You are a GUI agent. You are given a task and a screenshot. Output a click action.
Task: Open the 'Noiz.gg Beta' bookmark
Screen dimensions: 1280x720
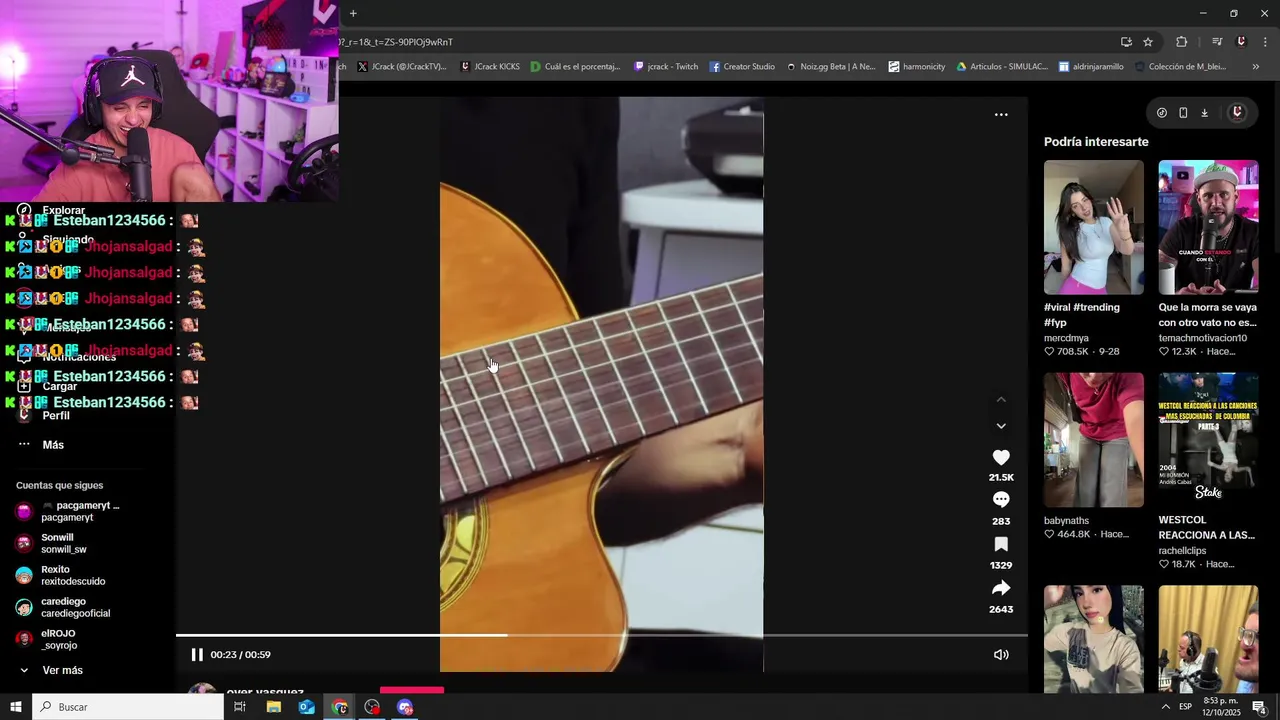[x=830, y=67]
